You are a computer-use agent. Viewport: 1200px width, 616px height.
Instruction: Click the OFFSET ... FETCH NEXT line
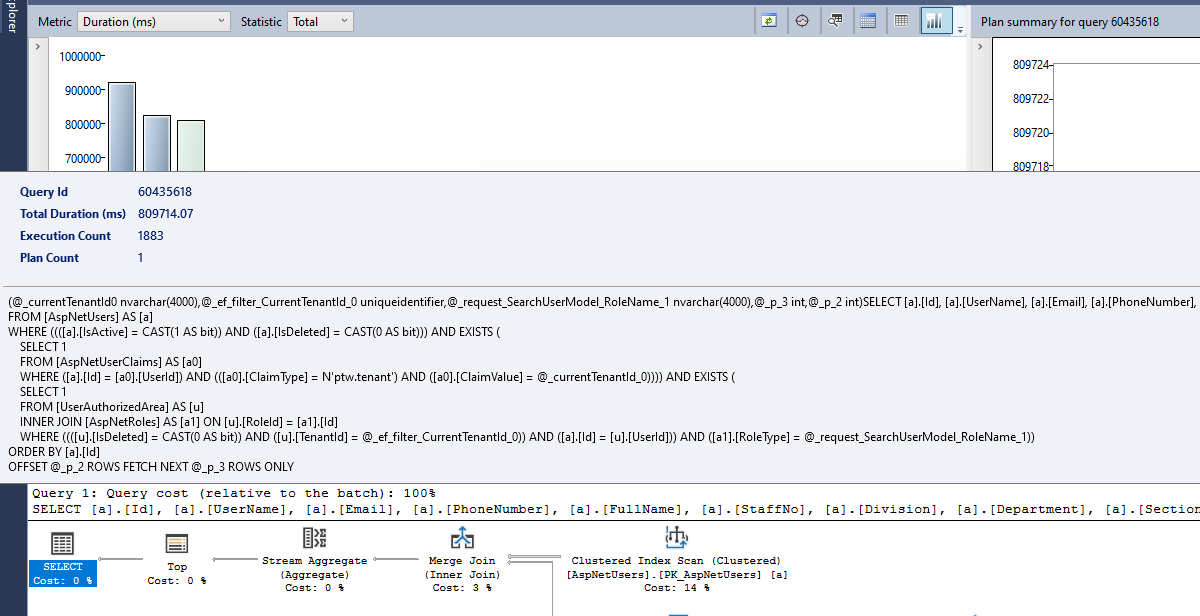151,466
